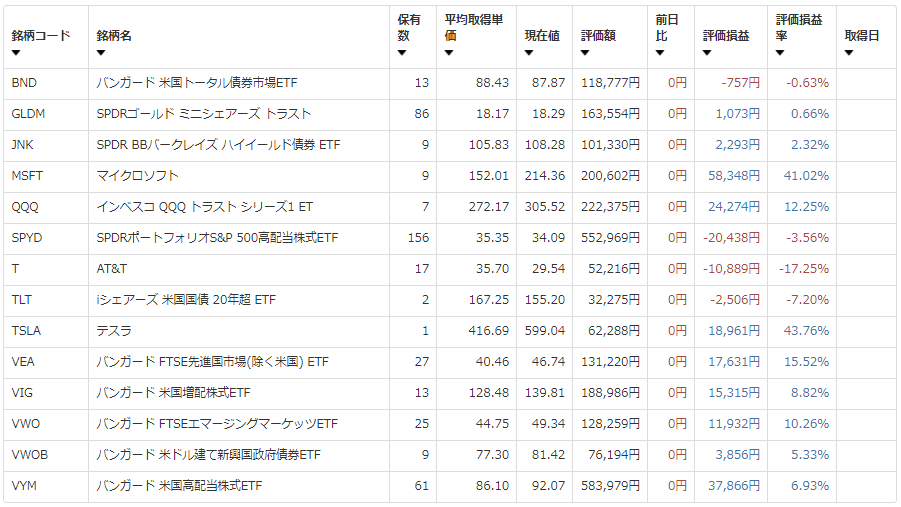Click the 取得日 header label
This screenshot has height=507, width=901.
point(862,36)
